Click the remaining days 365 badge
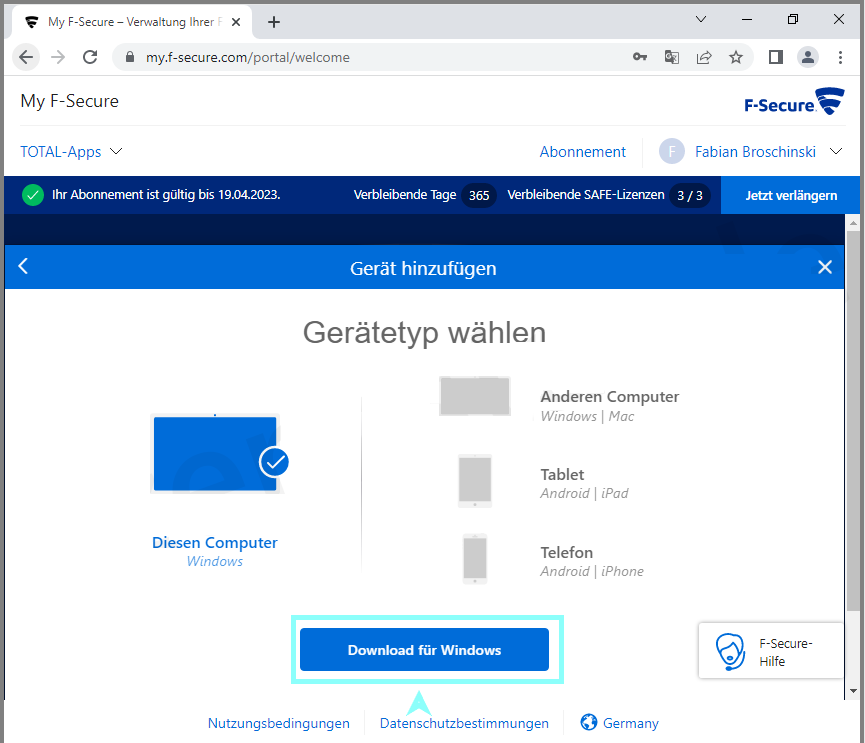 [x=479, y=195]
